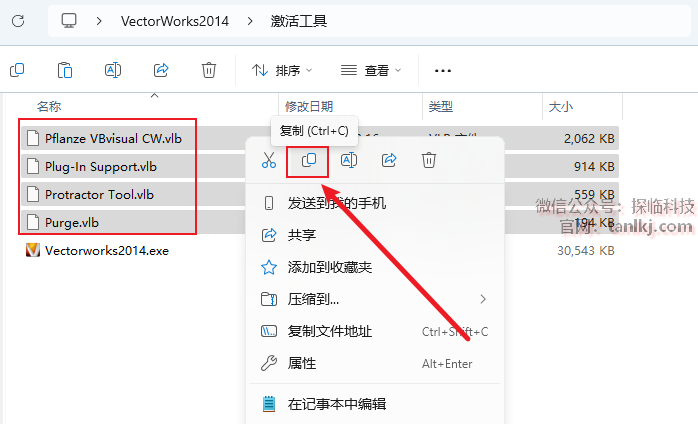
Task: Click the rename icon in the top toolbar
Action: 113,70
